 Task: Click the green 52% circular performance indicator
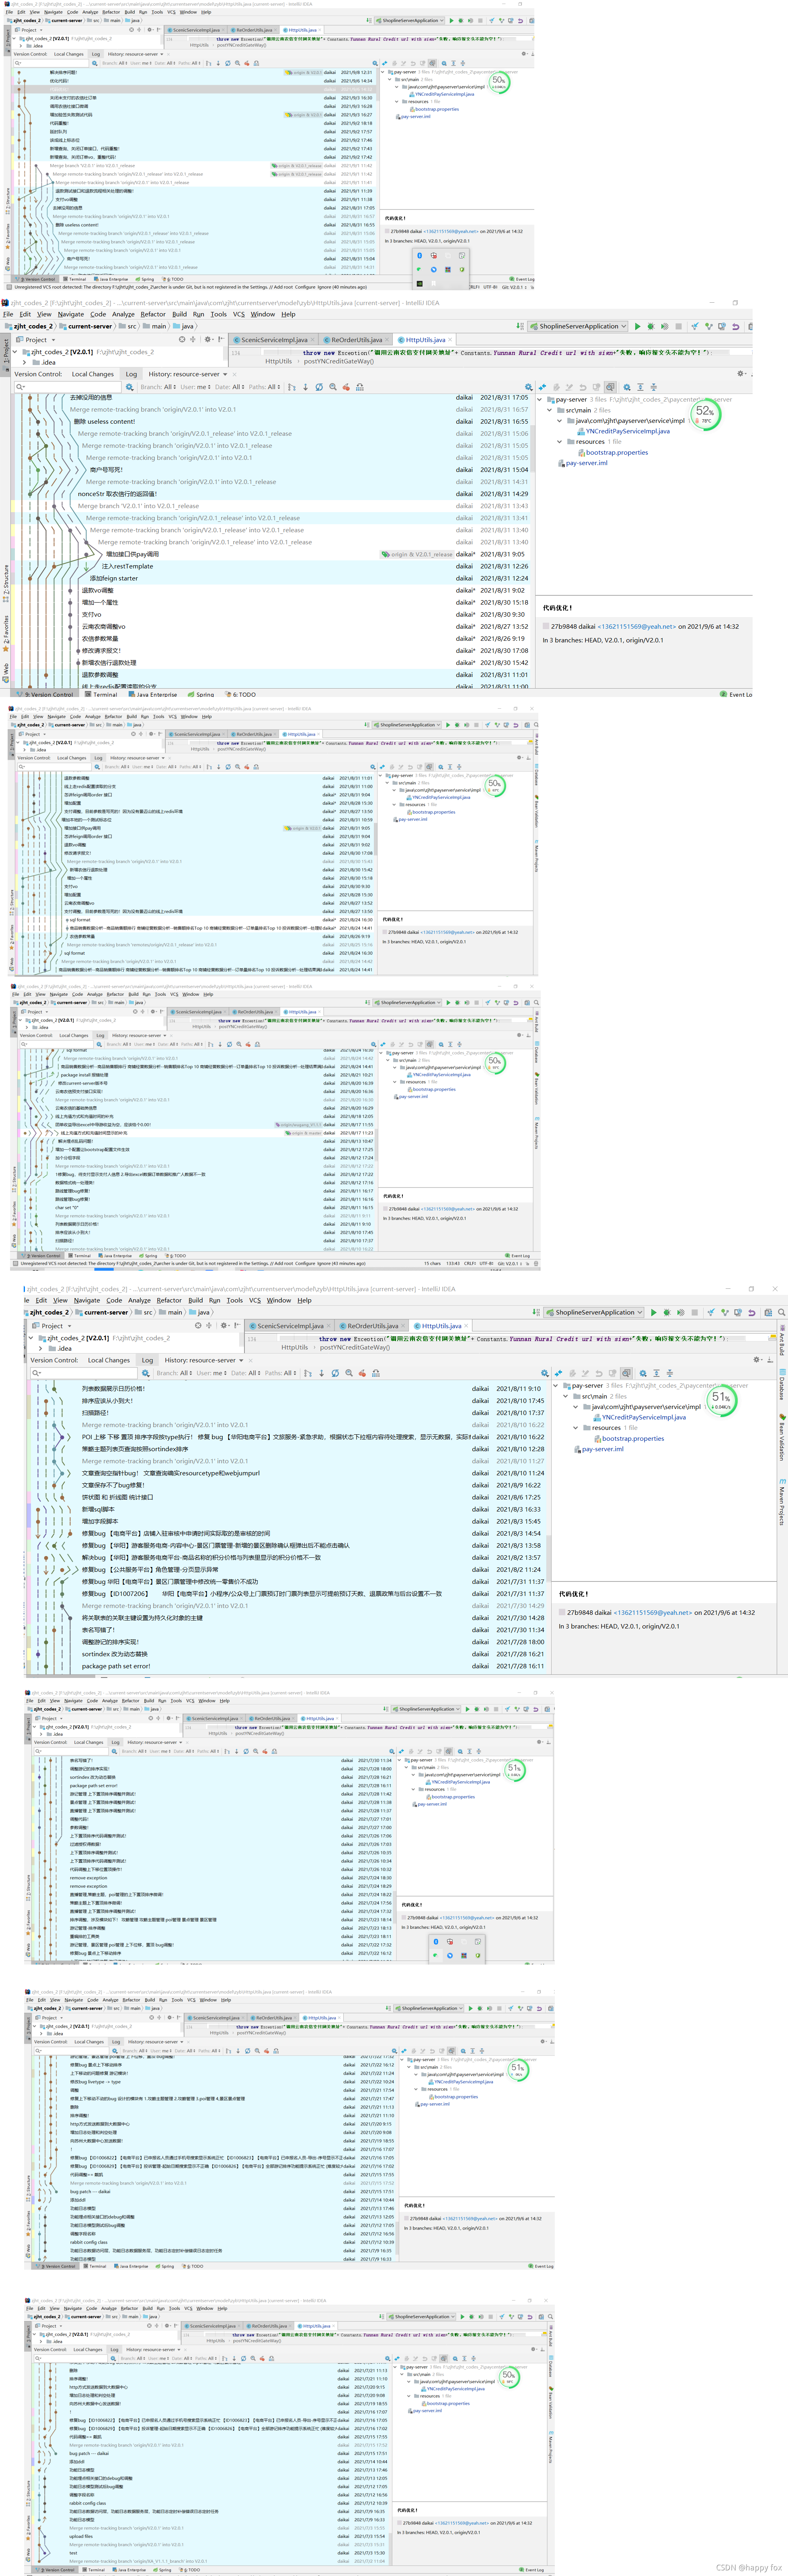706,414
